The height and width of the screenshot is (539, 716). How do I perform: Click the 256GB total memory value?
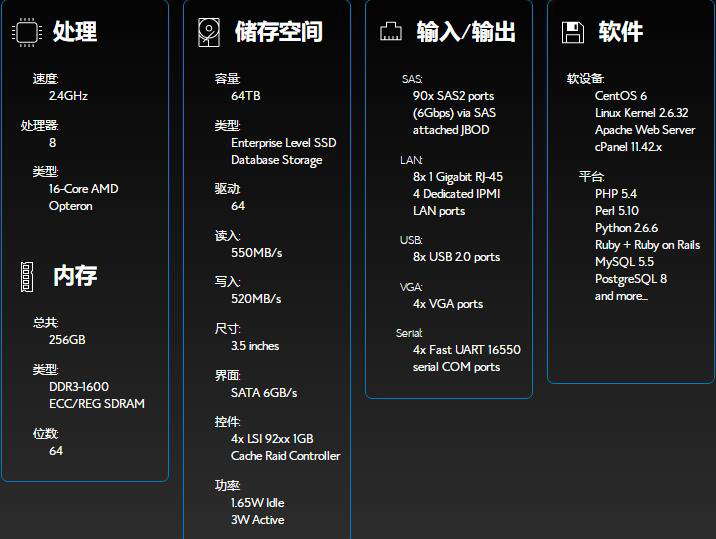click(x=67, y=340)
